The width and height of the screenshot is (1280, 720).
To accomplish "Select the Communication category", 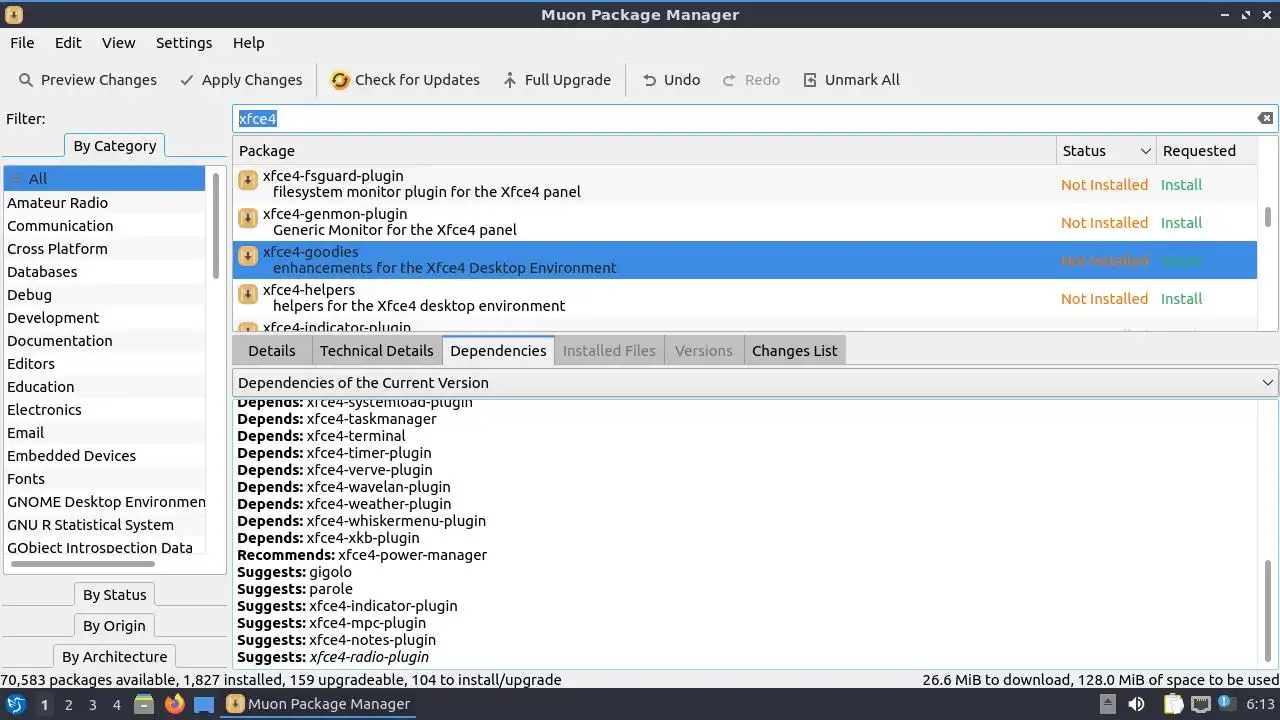I will coord(104,226).
